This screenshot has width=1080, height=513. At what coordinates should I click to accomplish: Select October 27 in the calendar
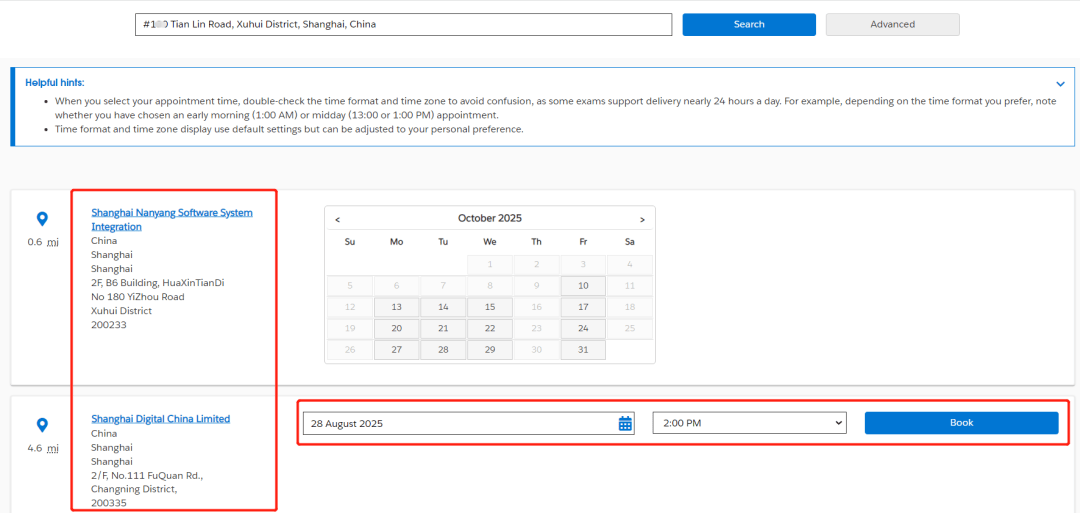coord(396,350)
